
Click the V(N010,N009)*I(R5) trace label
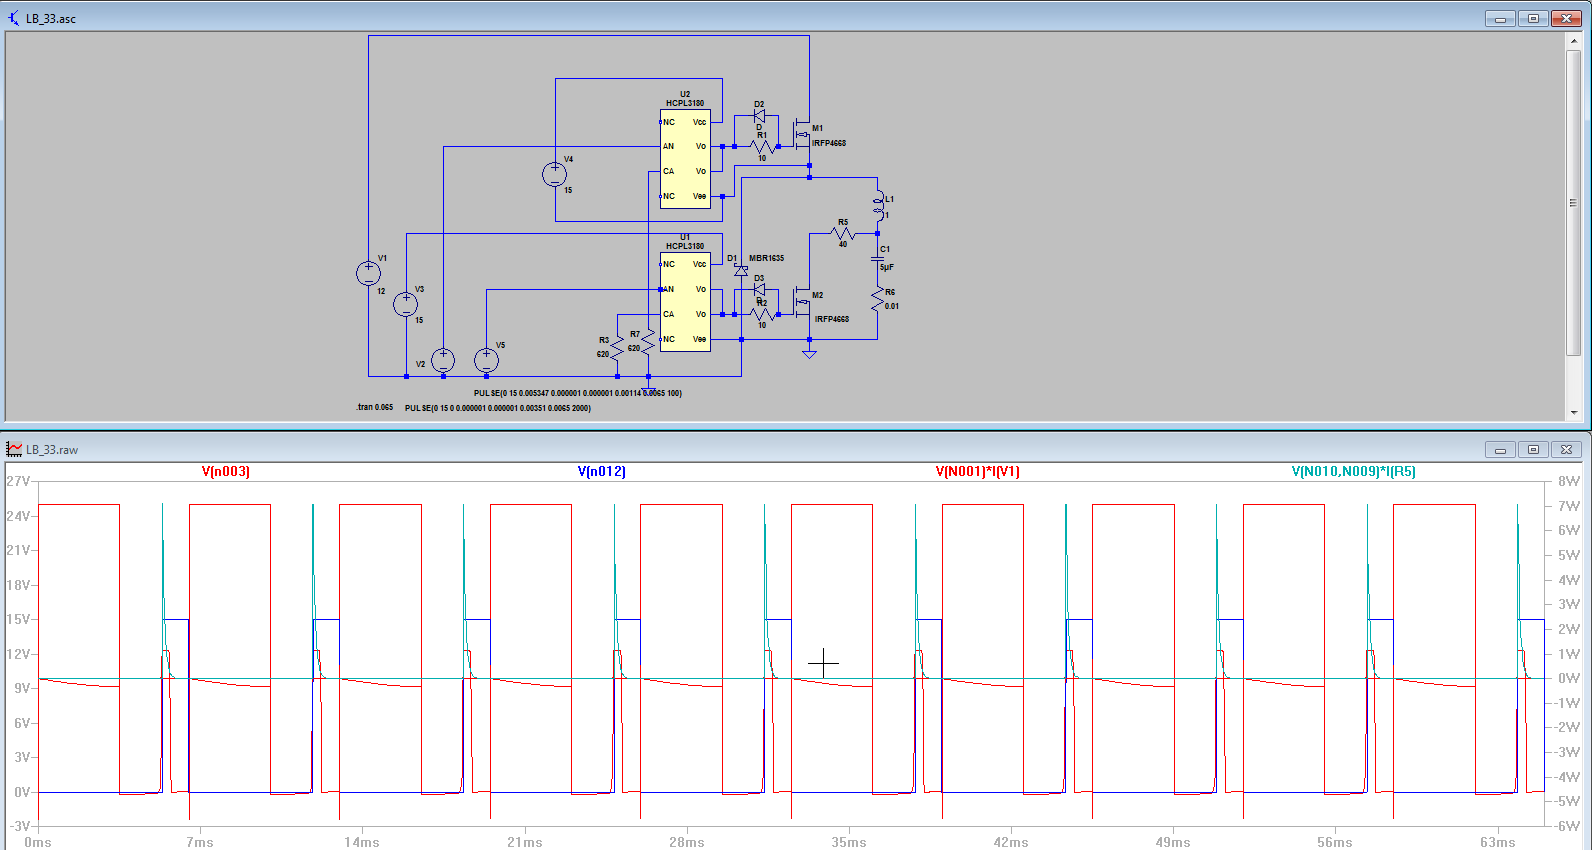tap(1353, 471)
